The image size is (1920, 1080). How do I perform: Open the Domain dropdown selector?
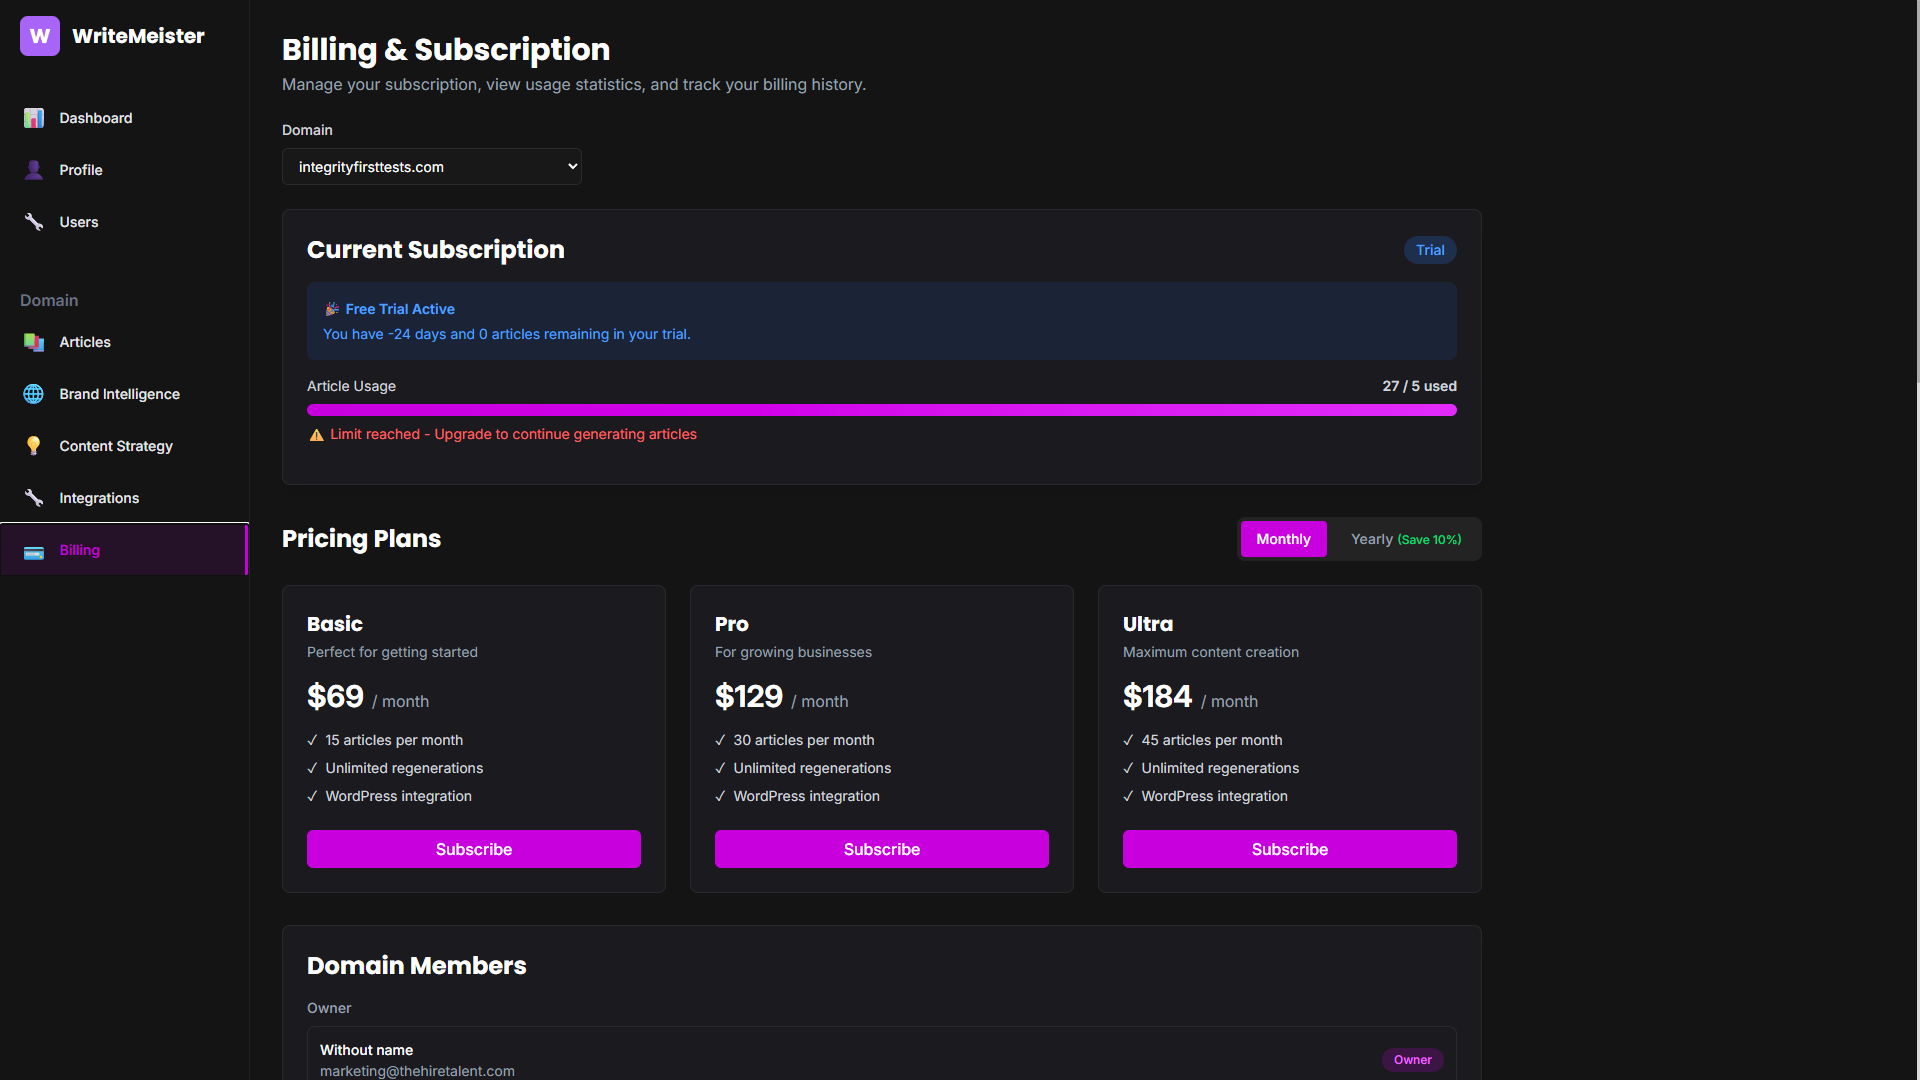pos(432,167)
